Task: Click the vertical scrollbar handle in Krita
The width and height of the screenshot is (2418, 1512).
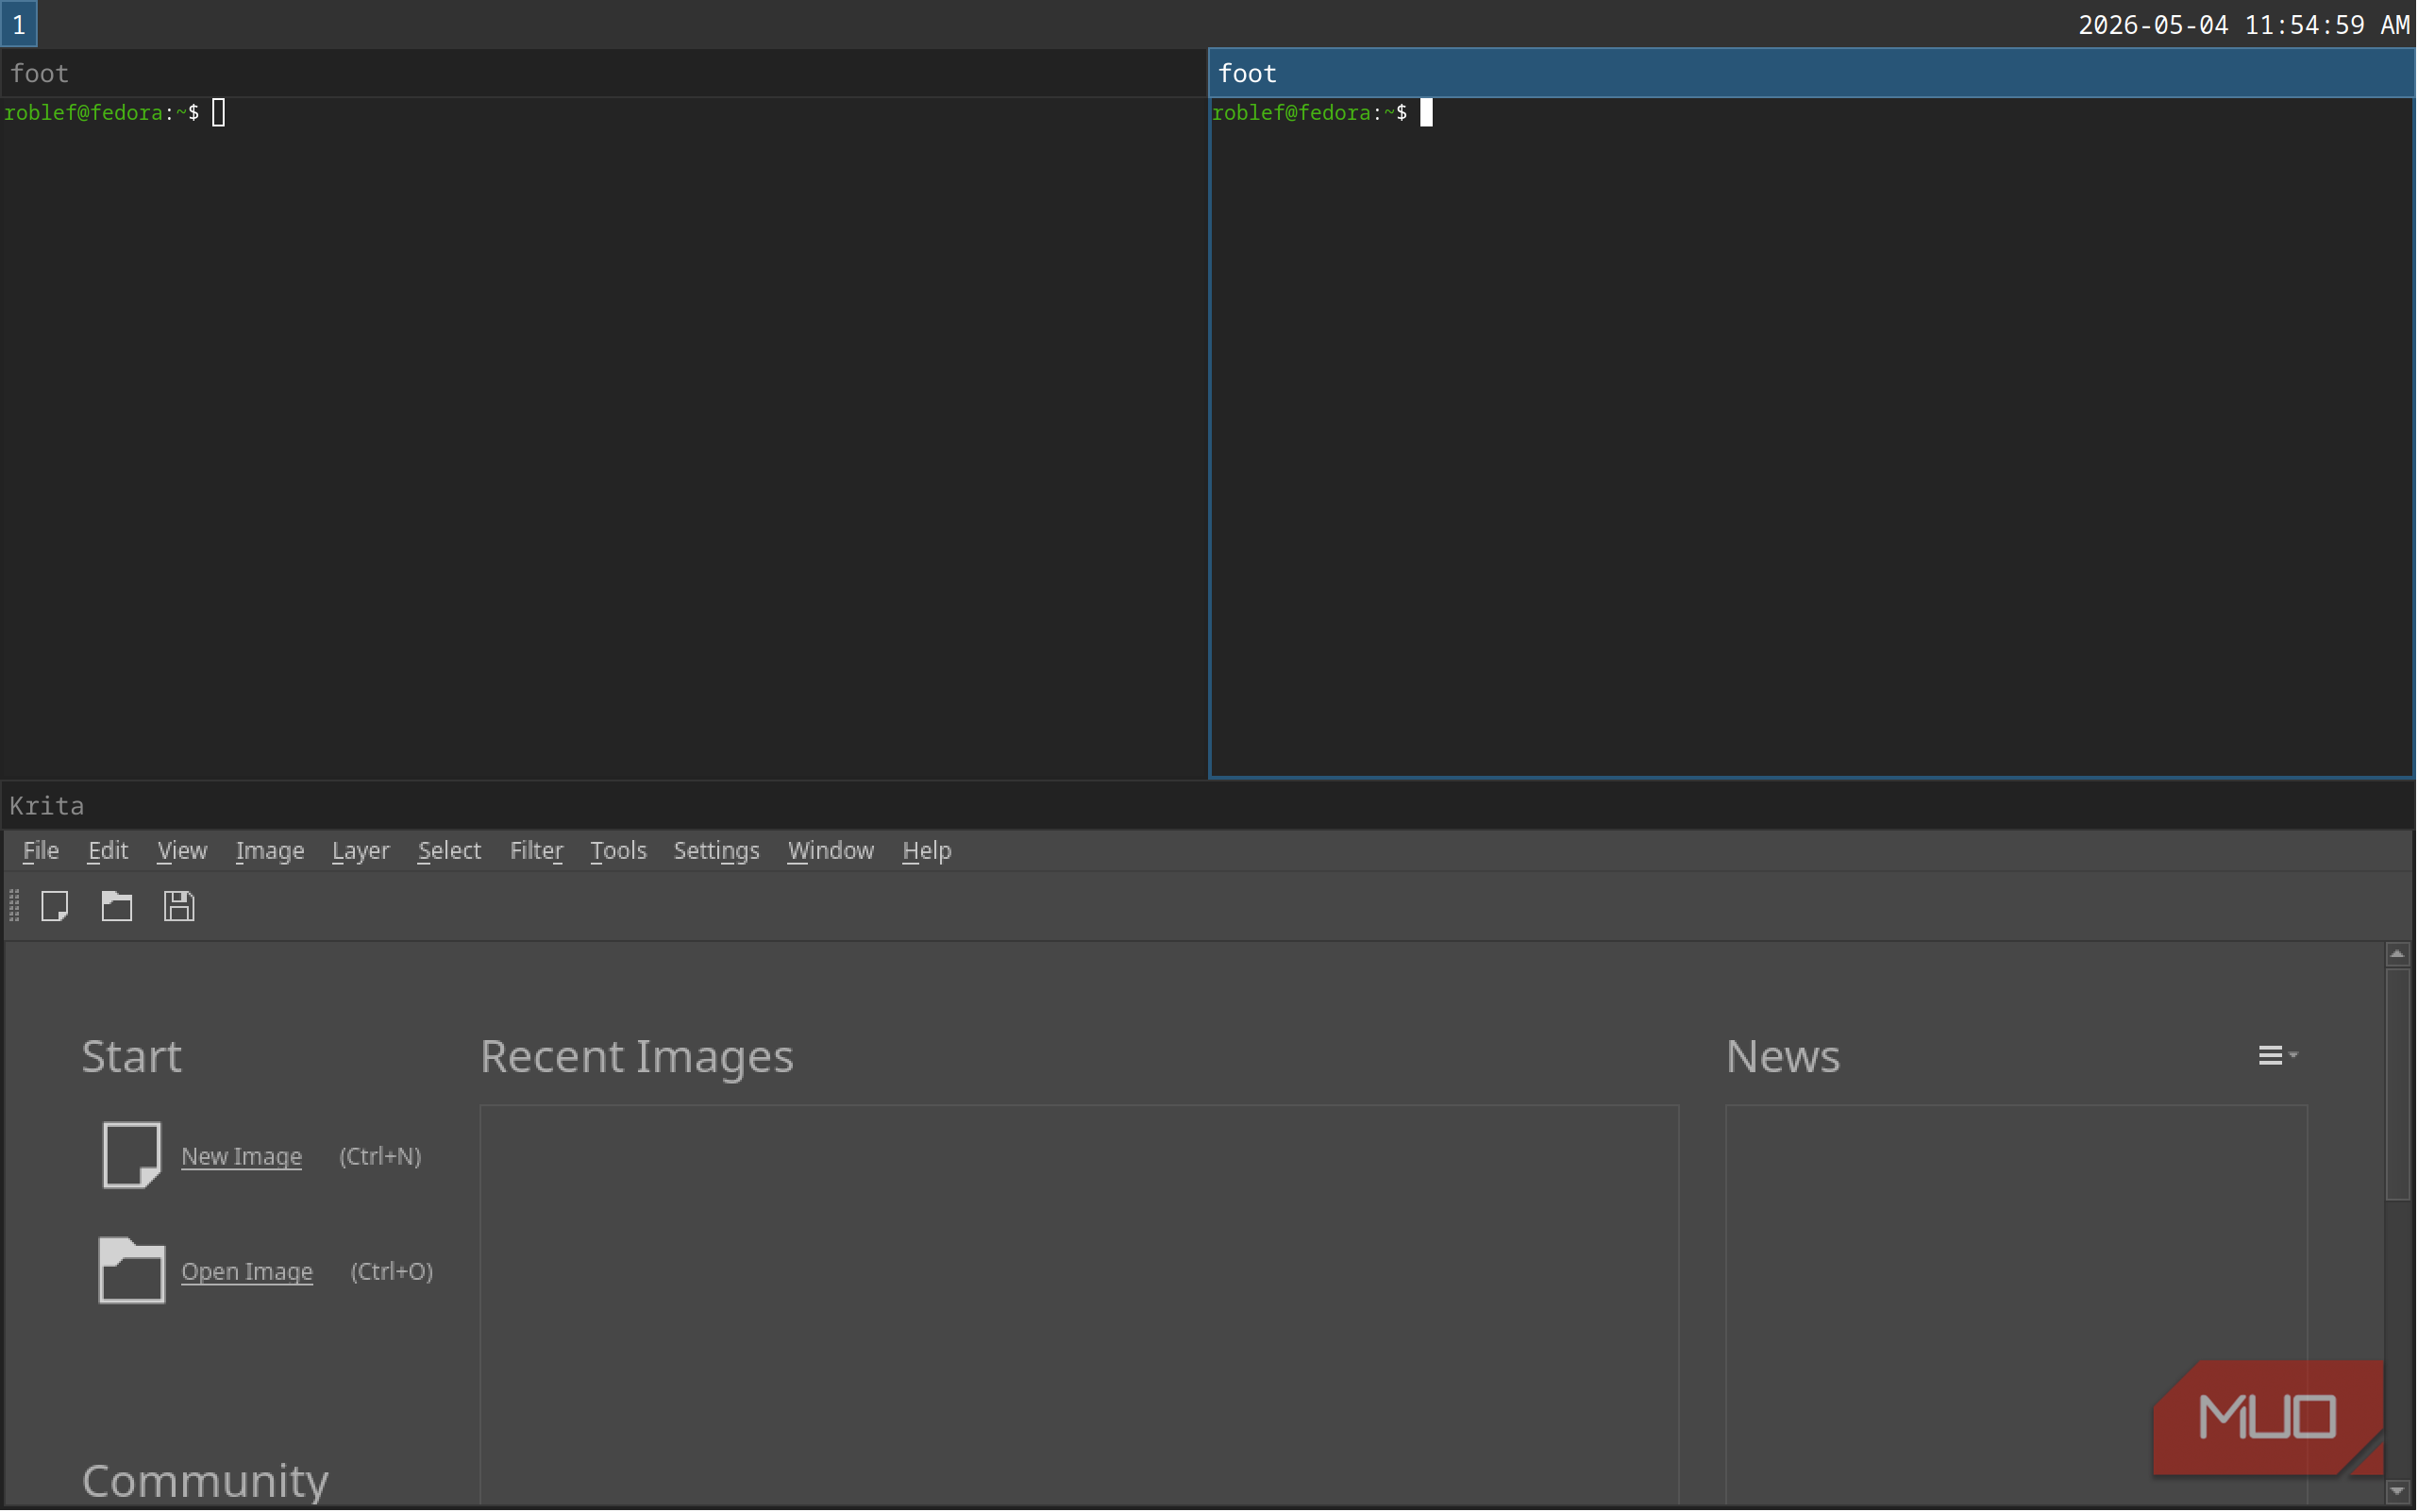Action: click(2397, 1084)
